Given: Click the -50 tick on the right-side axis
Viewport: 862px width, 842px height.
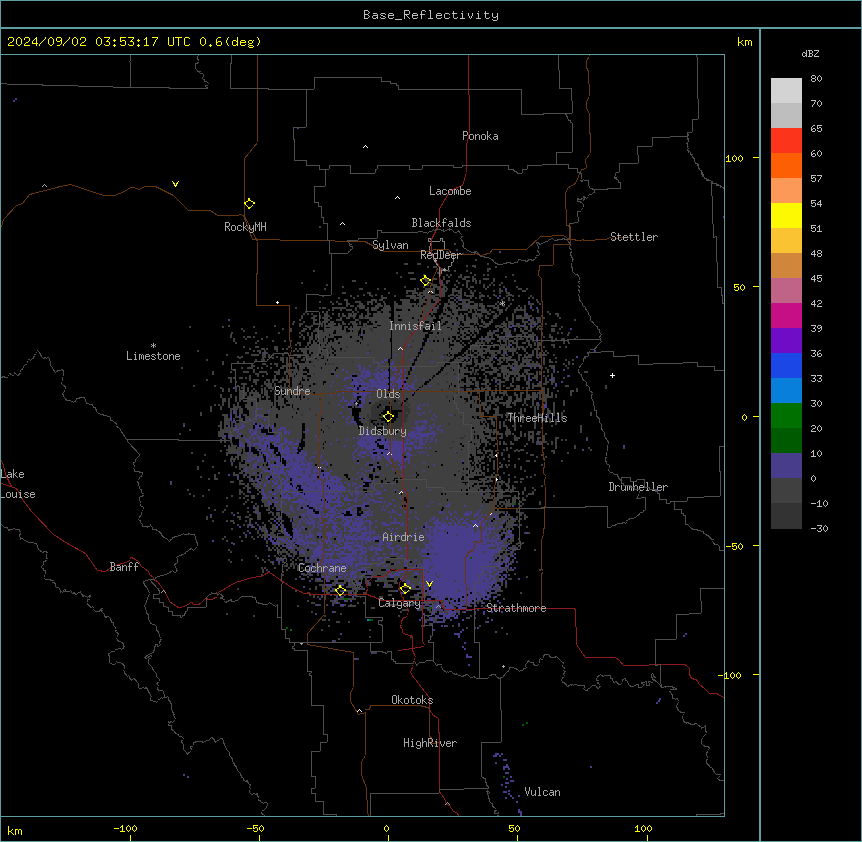Looking at the screenshot, I should (733, 546).
